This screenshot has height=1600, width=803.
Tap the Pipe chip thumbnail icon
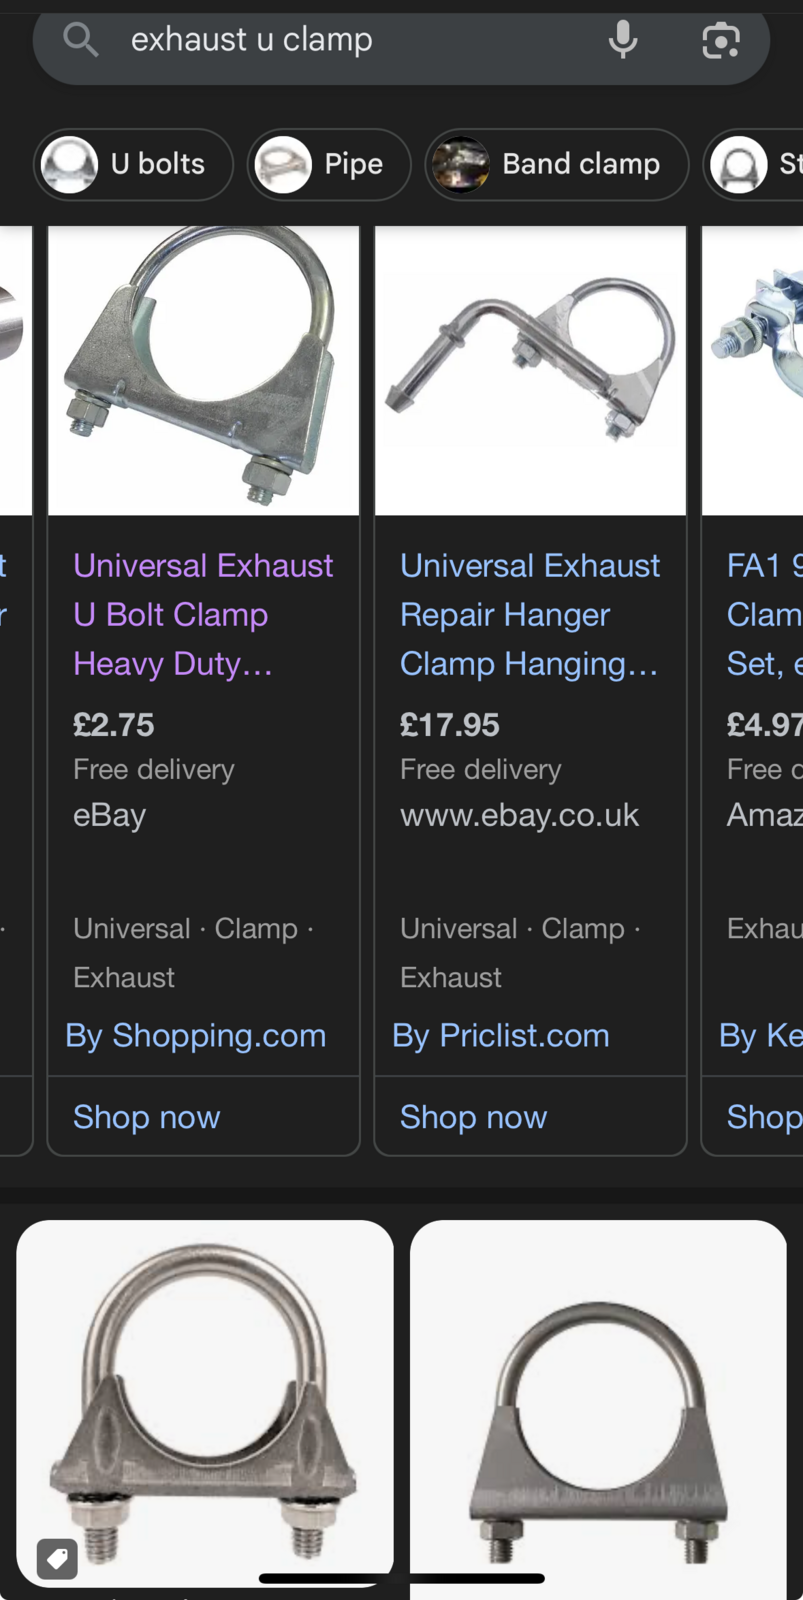point(283,164)
